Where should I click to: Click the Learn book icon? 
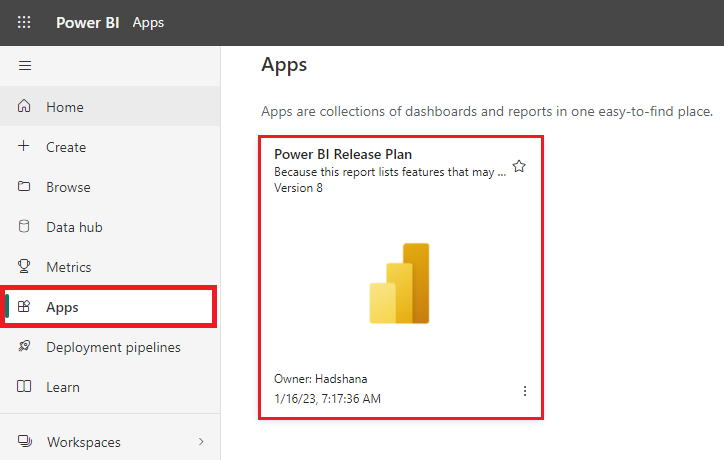coord(24,387)
